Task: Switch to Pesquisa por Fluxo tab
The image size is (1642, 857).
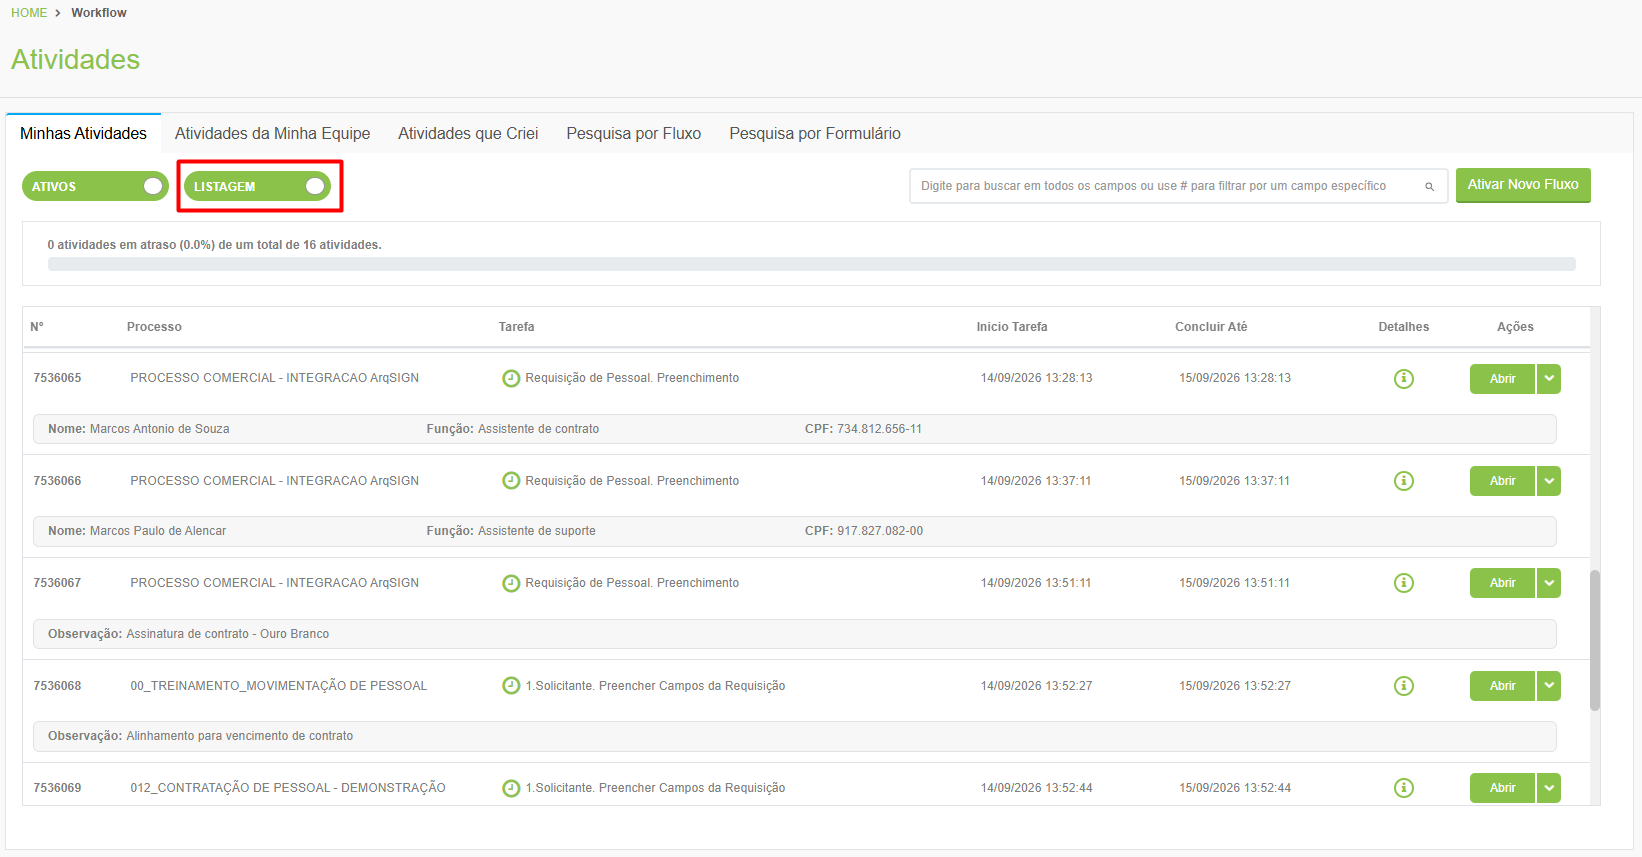Action: coord(634,133)
